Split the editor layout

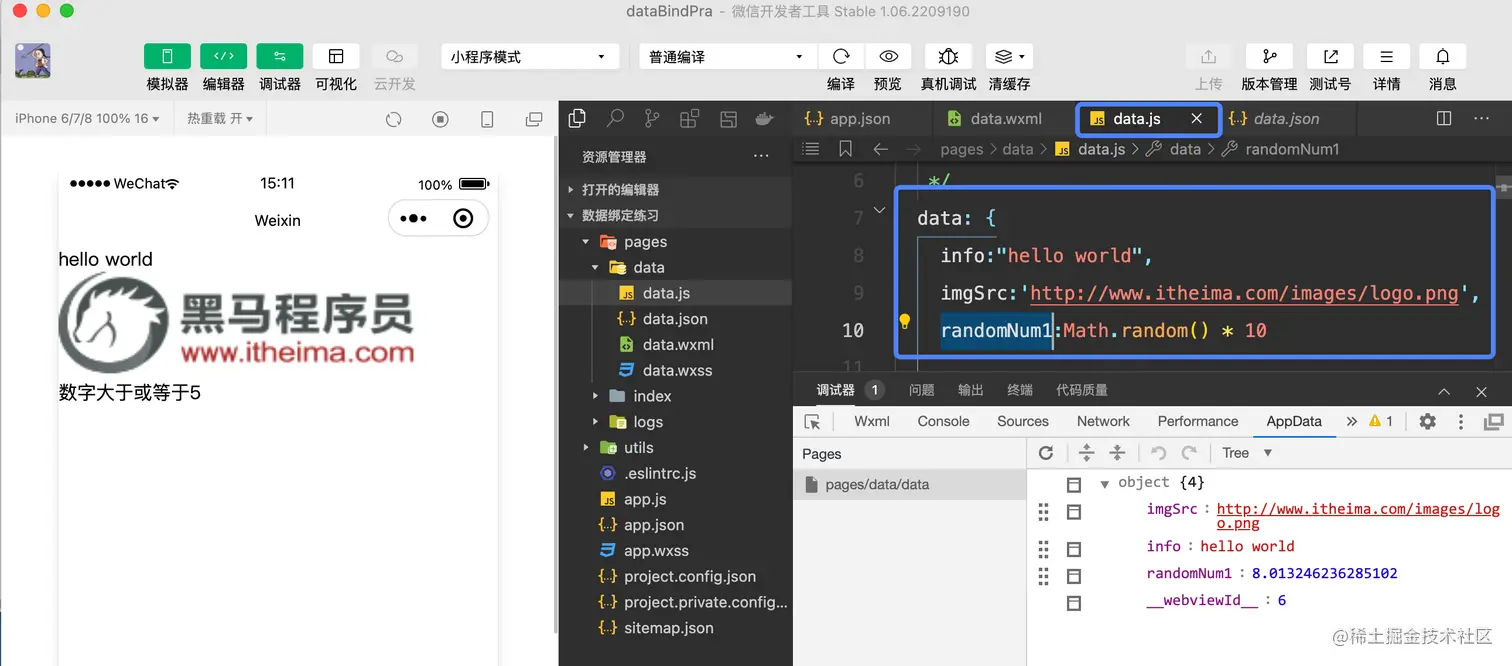(1444, 118)
